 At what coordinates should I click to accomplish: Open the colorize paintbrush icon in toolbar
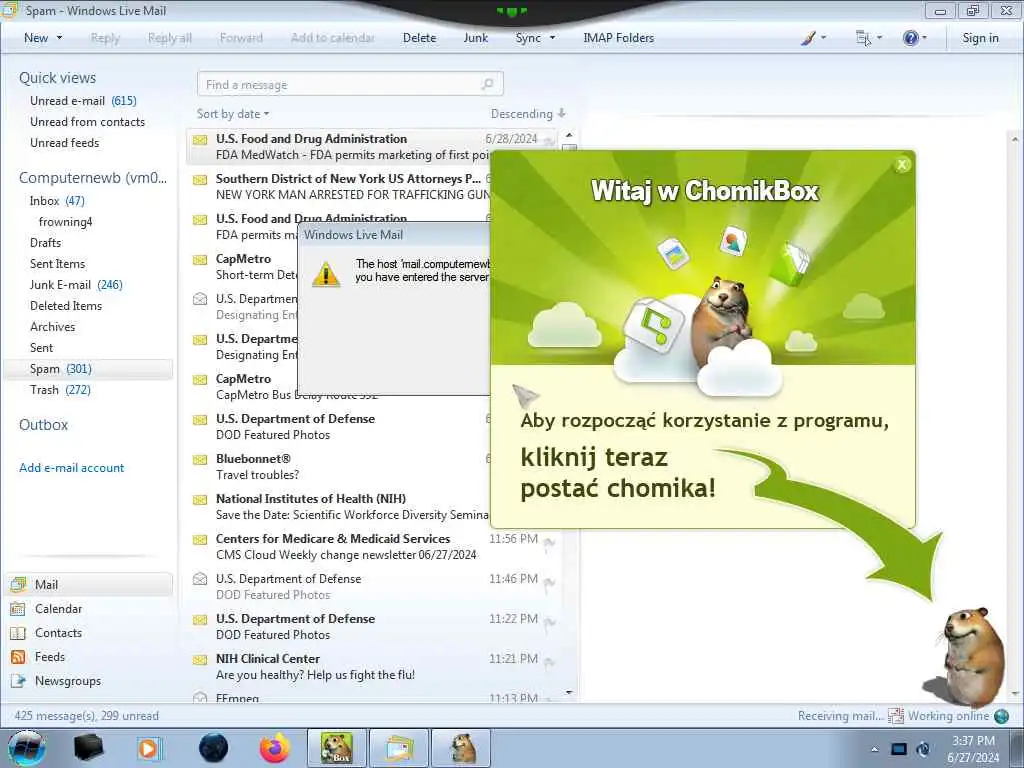pyautogui.click(x=808, y=38)
